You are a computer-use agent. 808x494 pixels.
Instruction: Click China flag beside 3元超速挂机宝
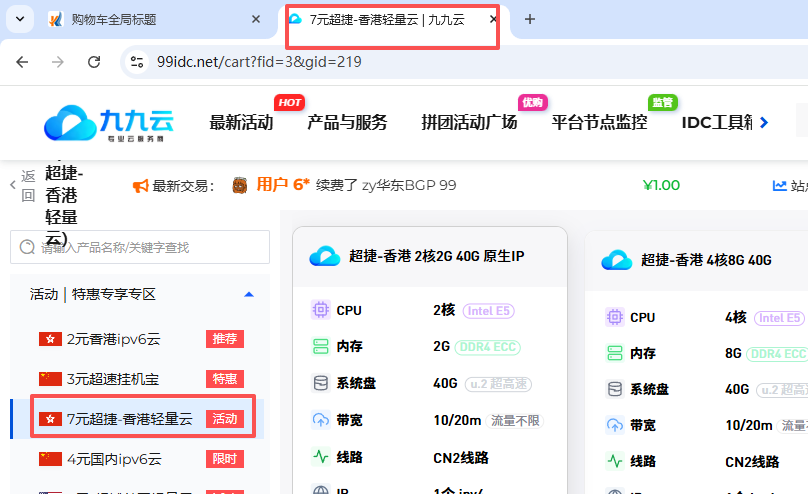click(50, 379)
